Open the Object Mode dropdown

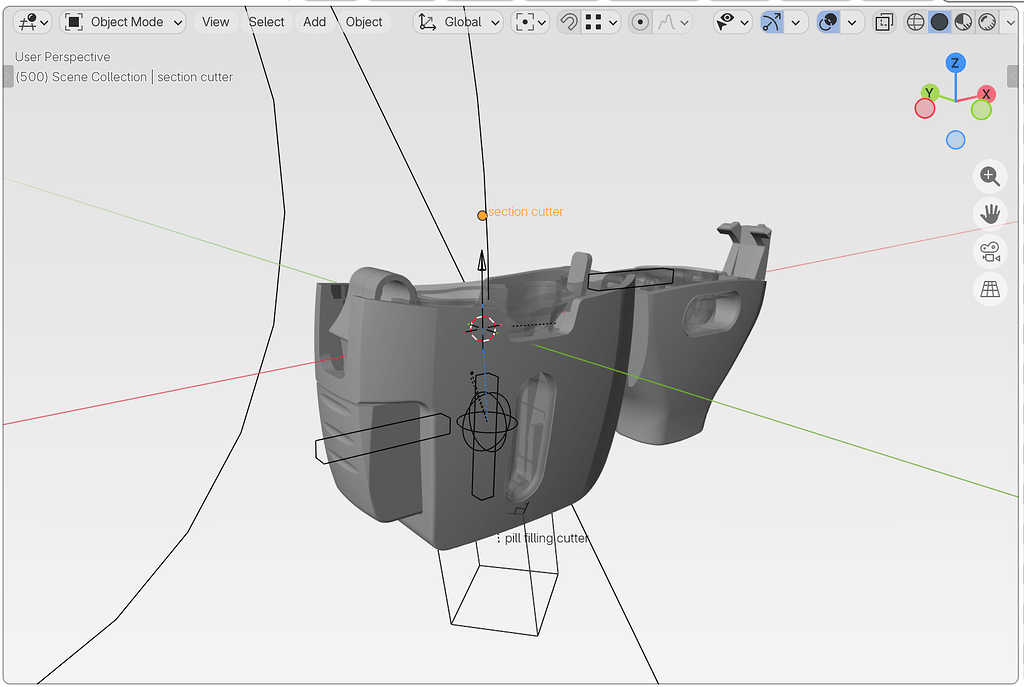coord(123,22)
